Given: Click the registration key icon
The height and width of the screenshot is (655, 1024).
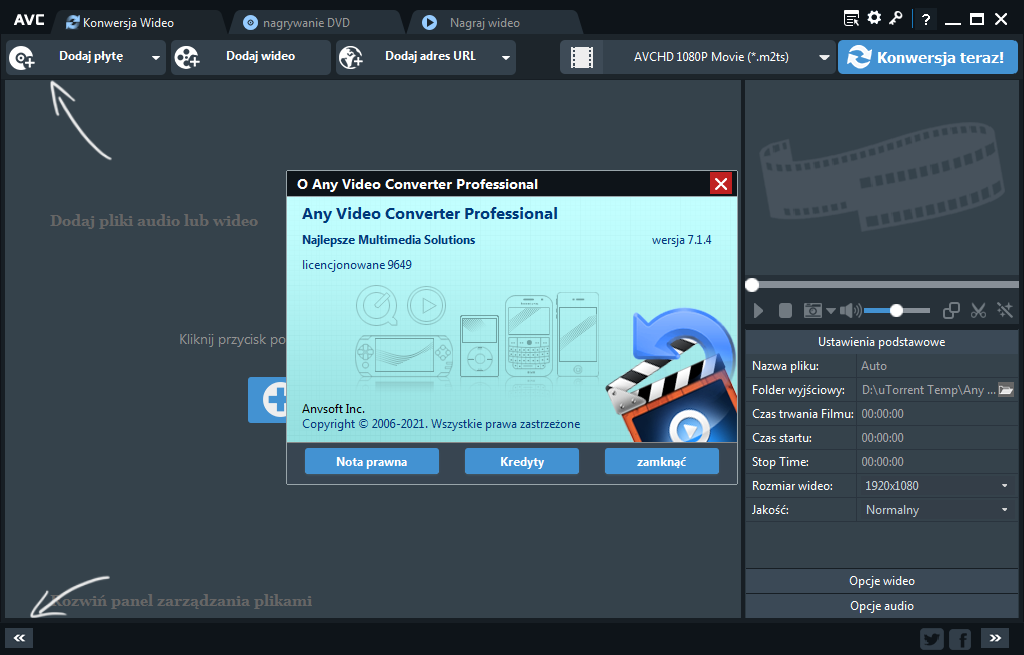Looking at the screenshot, I should 896,18.
